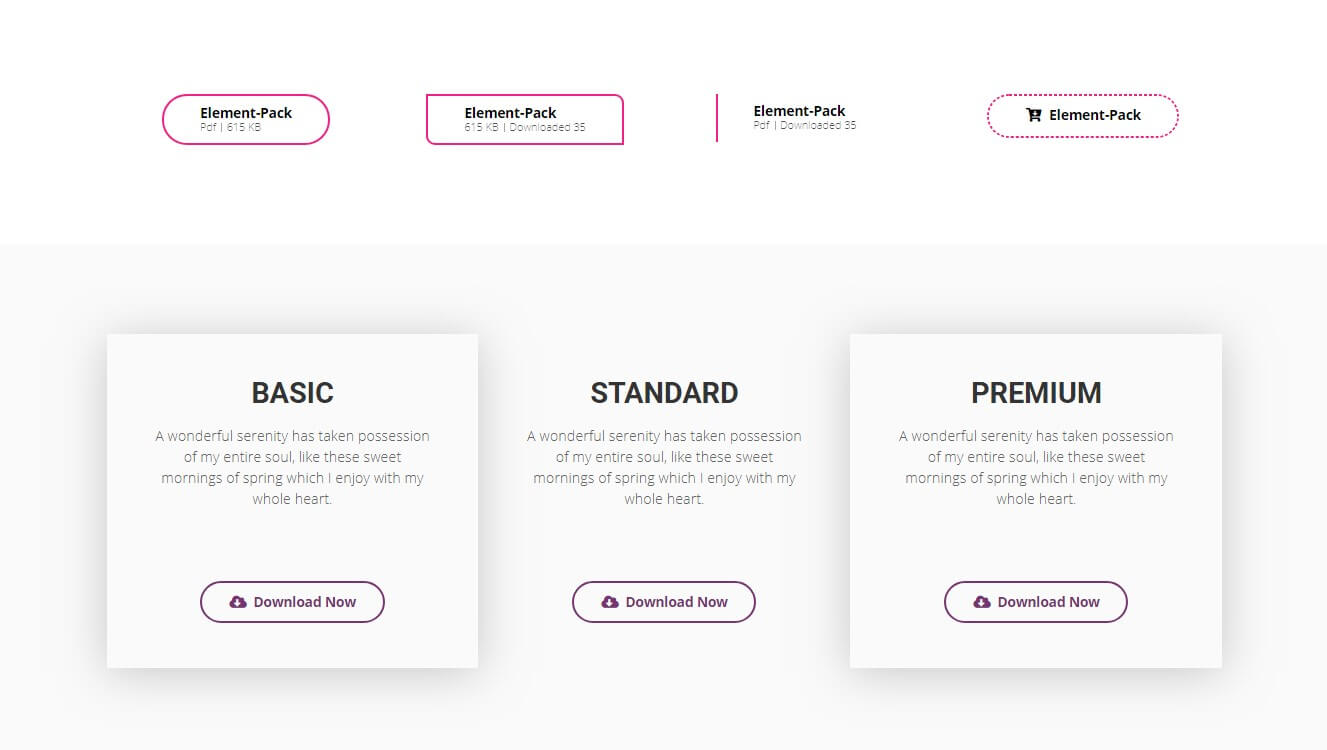This screenshot has height=750, width=1327.
Task: Click the cloud download icon in BASIC card
Action: (x=238, y=602)
